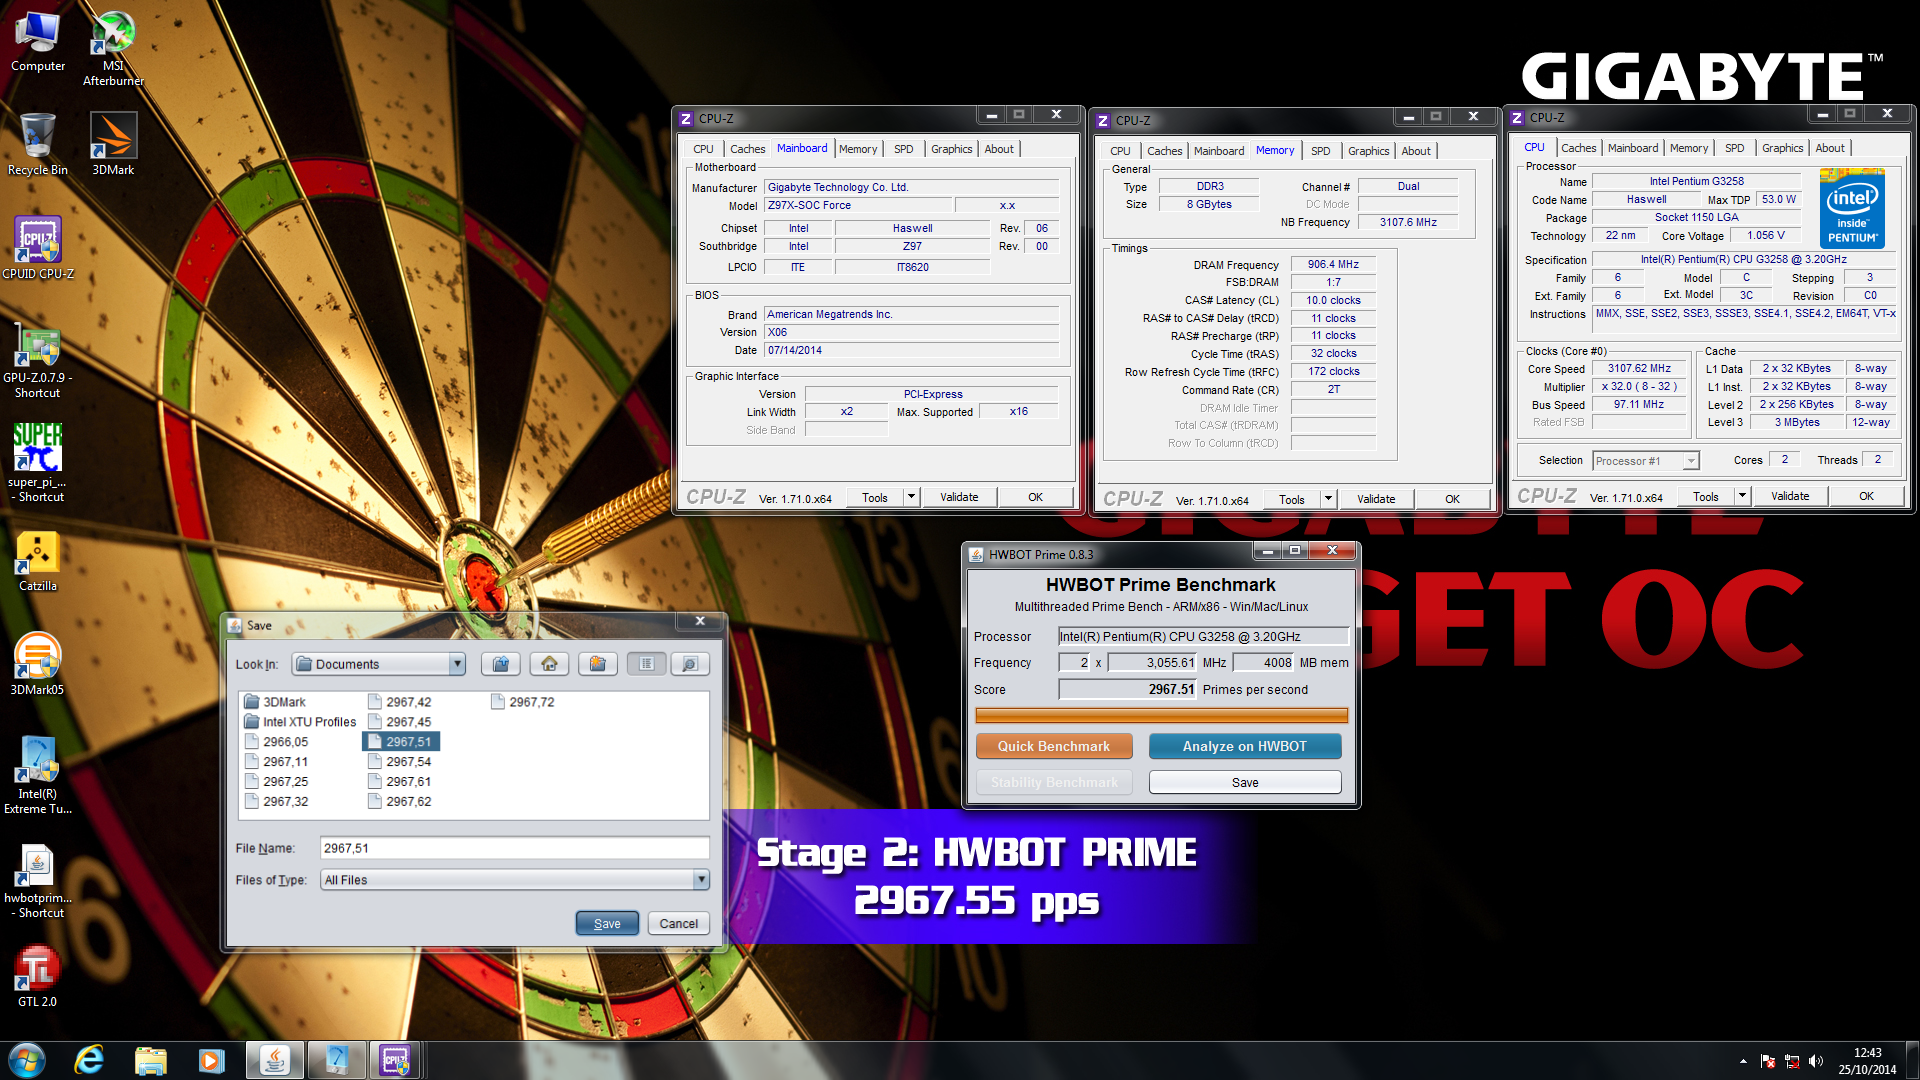Select the Java app taskbar button
The image size is (1920, 1080).
click(275, 1060)
